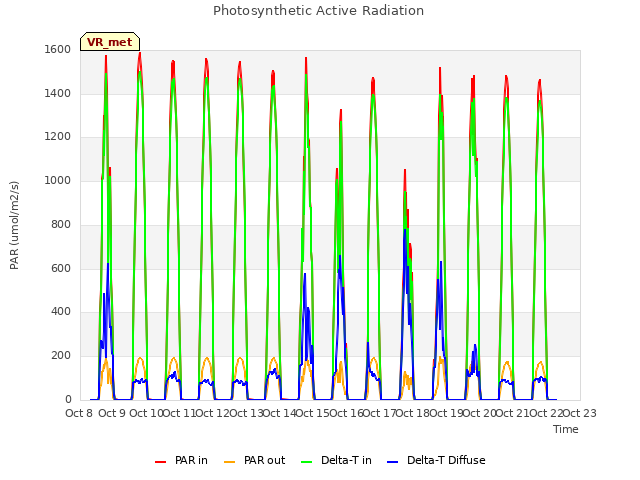Click the 1600 y-axis tick label
640x480 pixels.
point(58,49)
